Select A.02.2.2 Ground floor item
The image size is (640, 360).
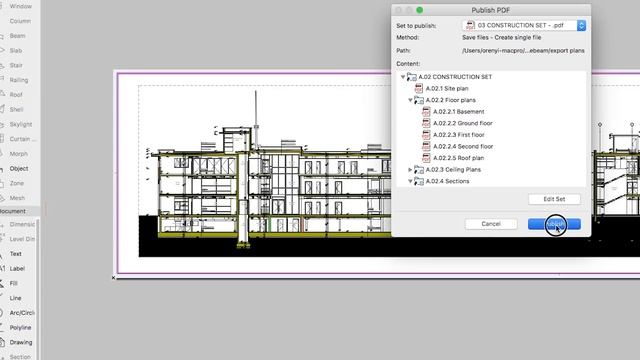point(462,123)
